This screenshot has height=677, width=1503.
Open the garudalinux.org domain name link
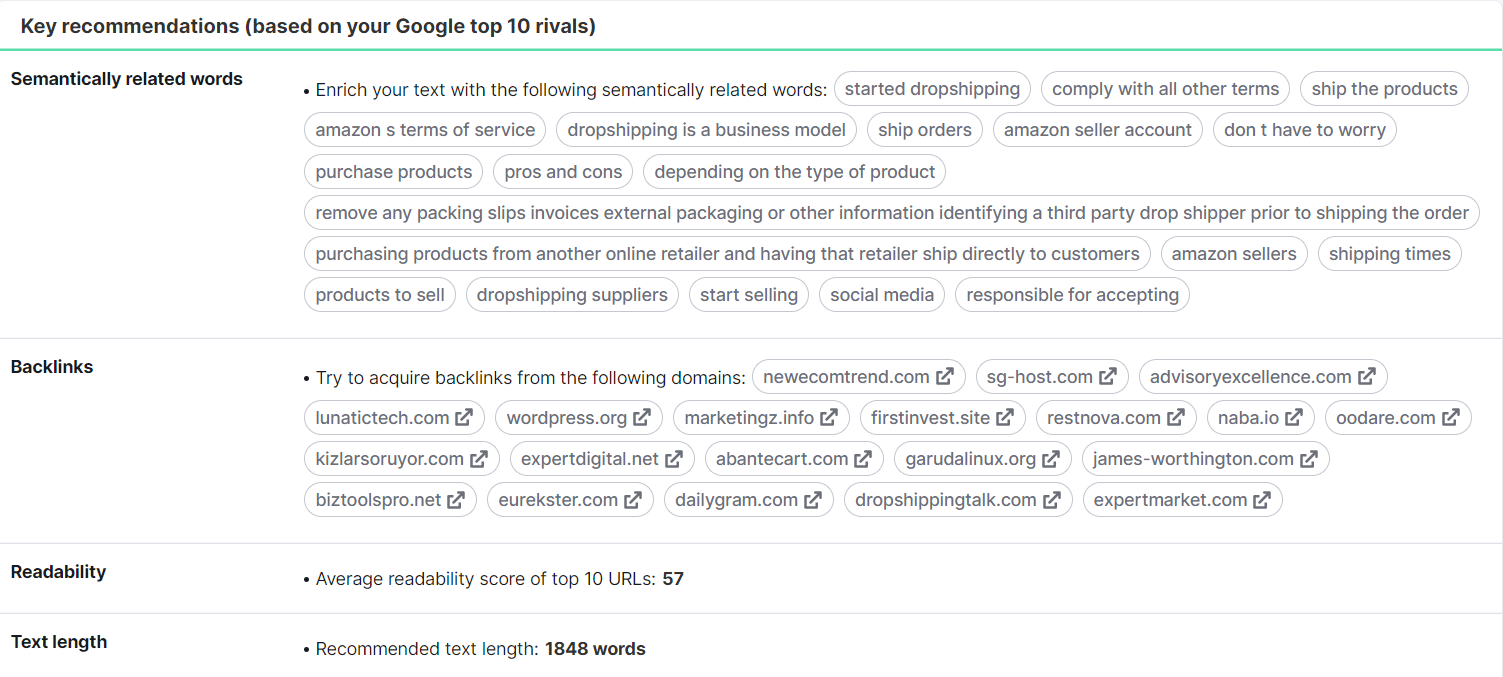point(970,459)
